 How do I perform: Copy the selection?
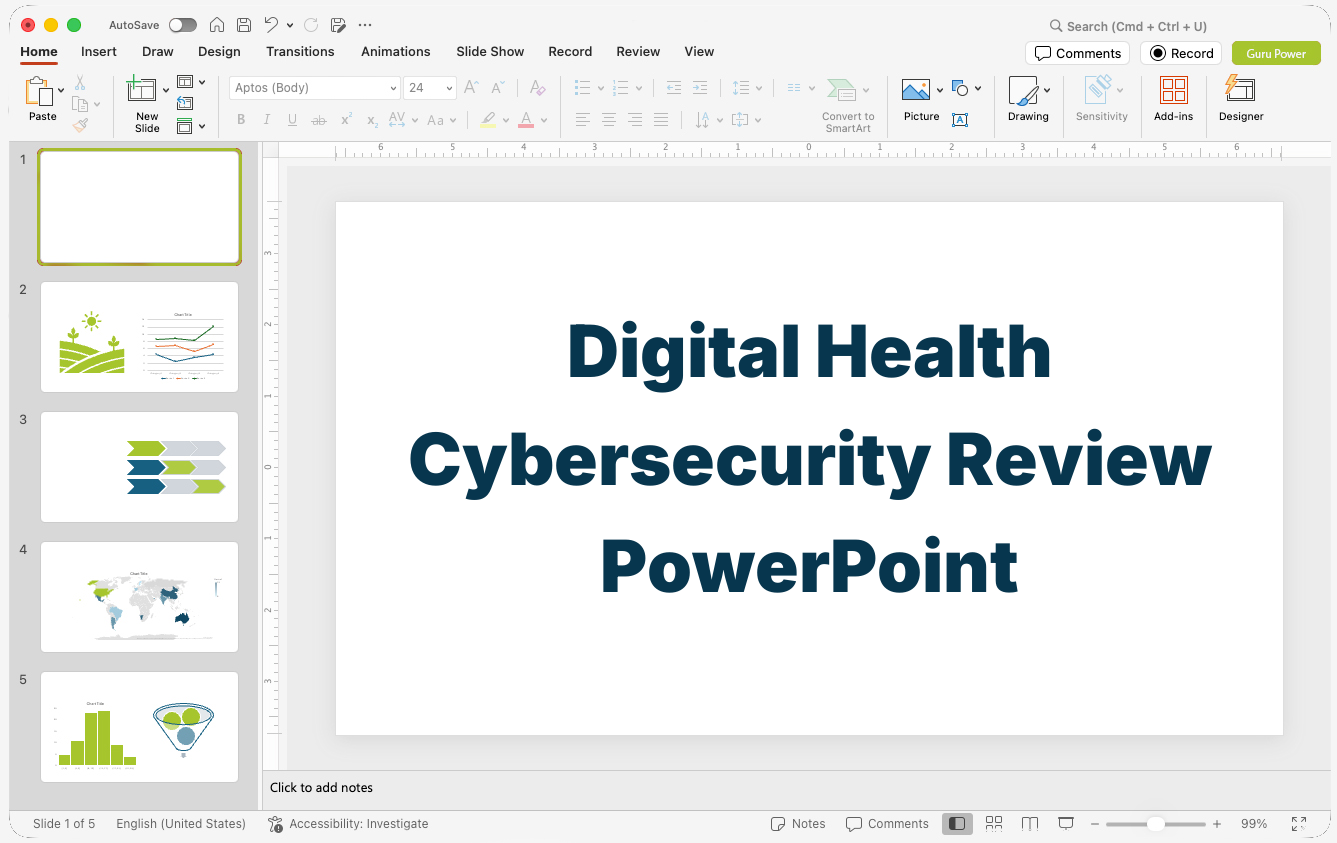coord(80,104)
